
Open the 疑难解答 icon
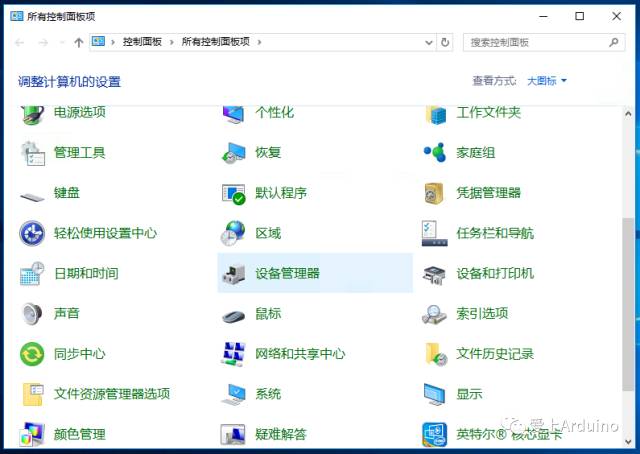[x=233, y=434]
